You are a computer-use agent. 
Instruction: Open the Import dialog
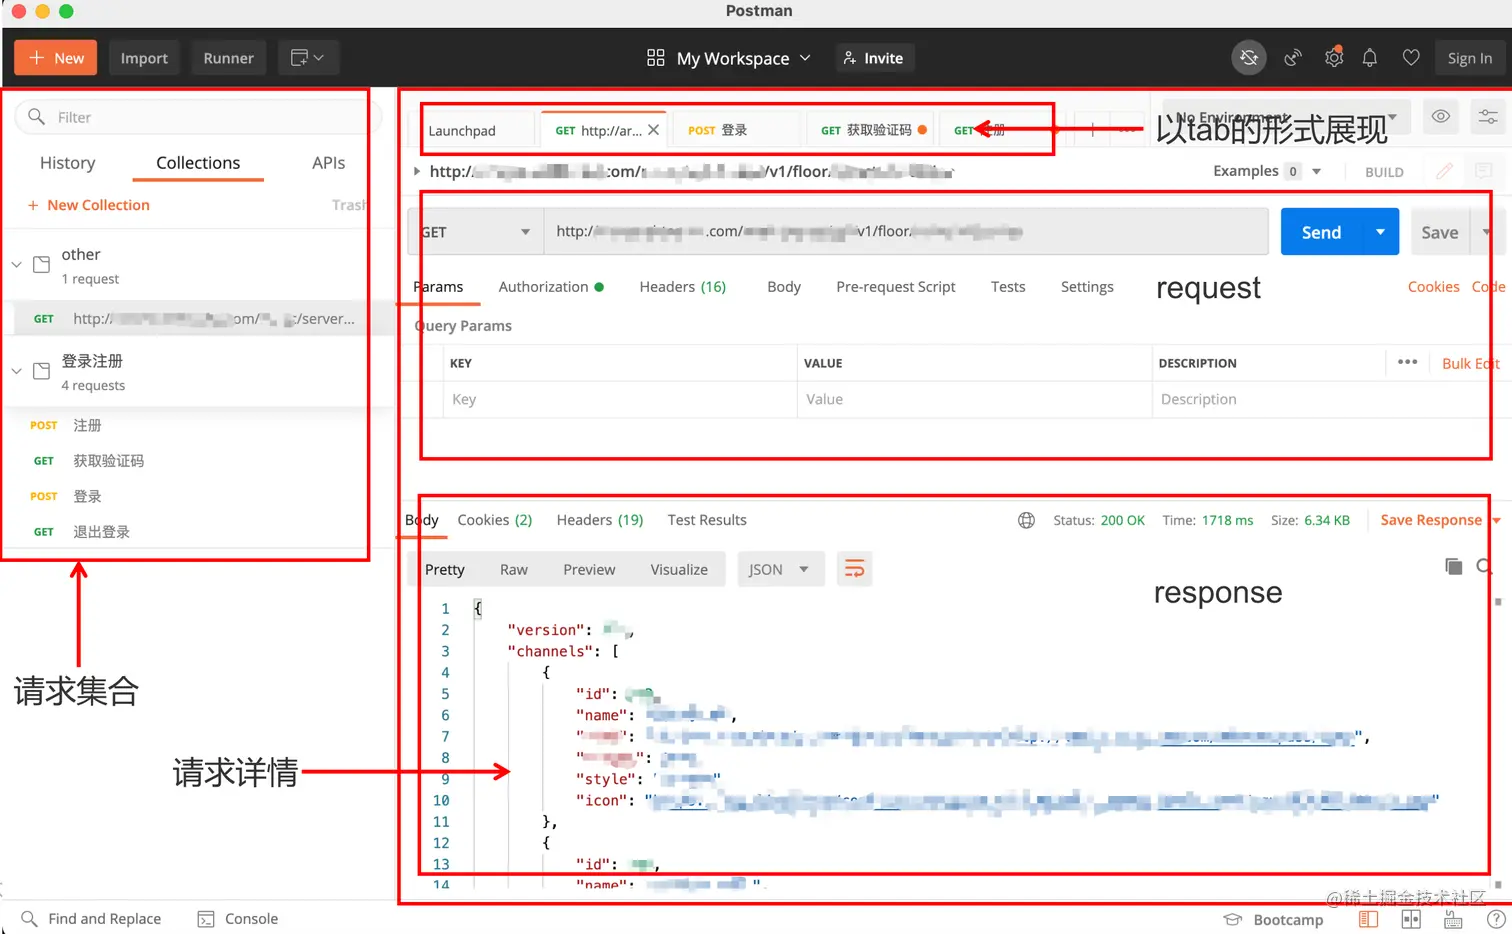(x=144, y=58)
